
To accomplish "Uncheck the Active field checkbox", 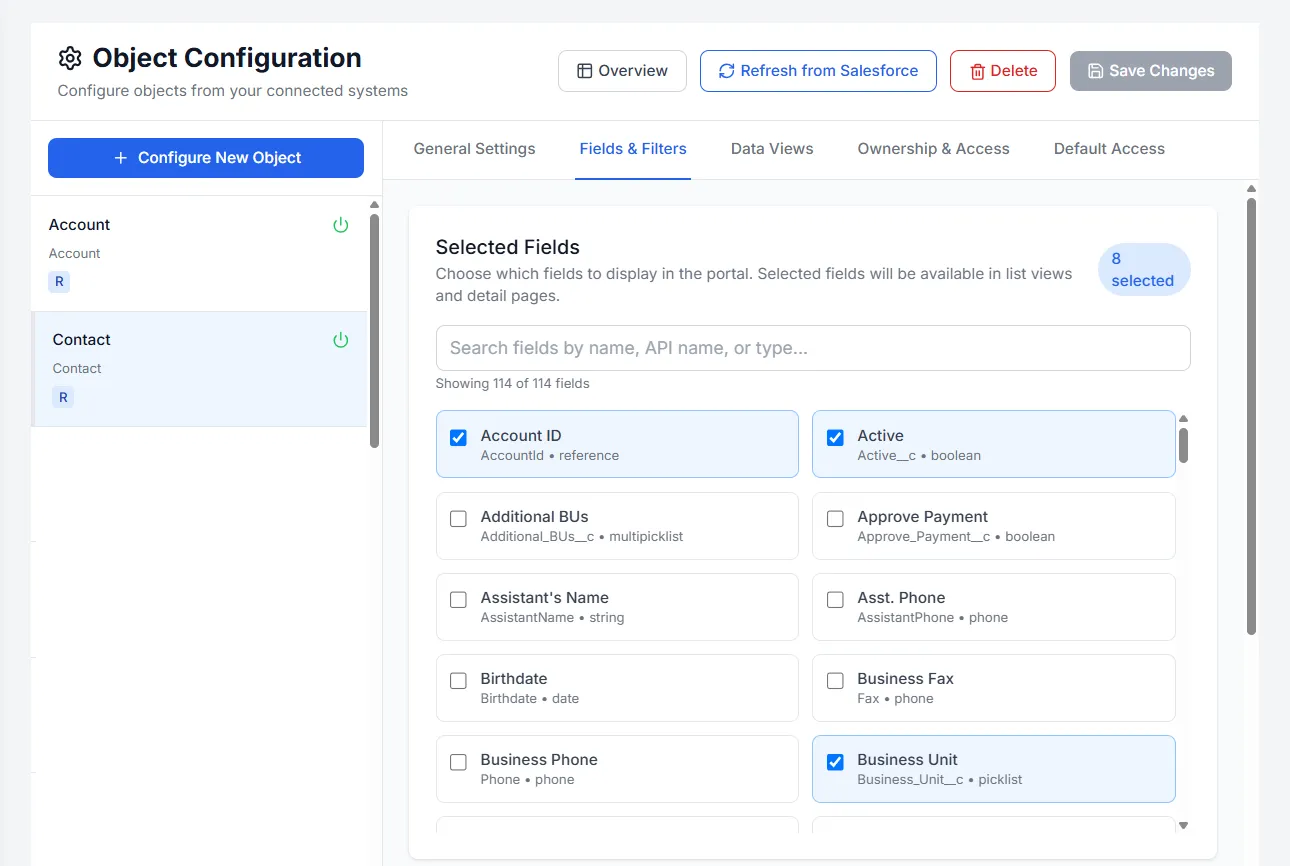I will pos(835,437).
